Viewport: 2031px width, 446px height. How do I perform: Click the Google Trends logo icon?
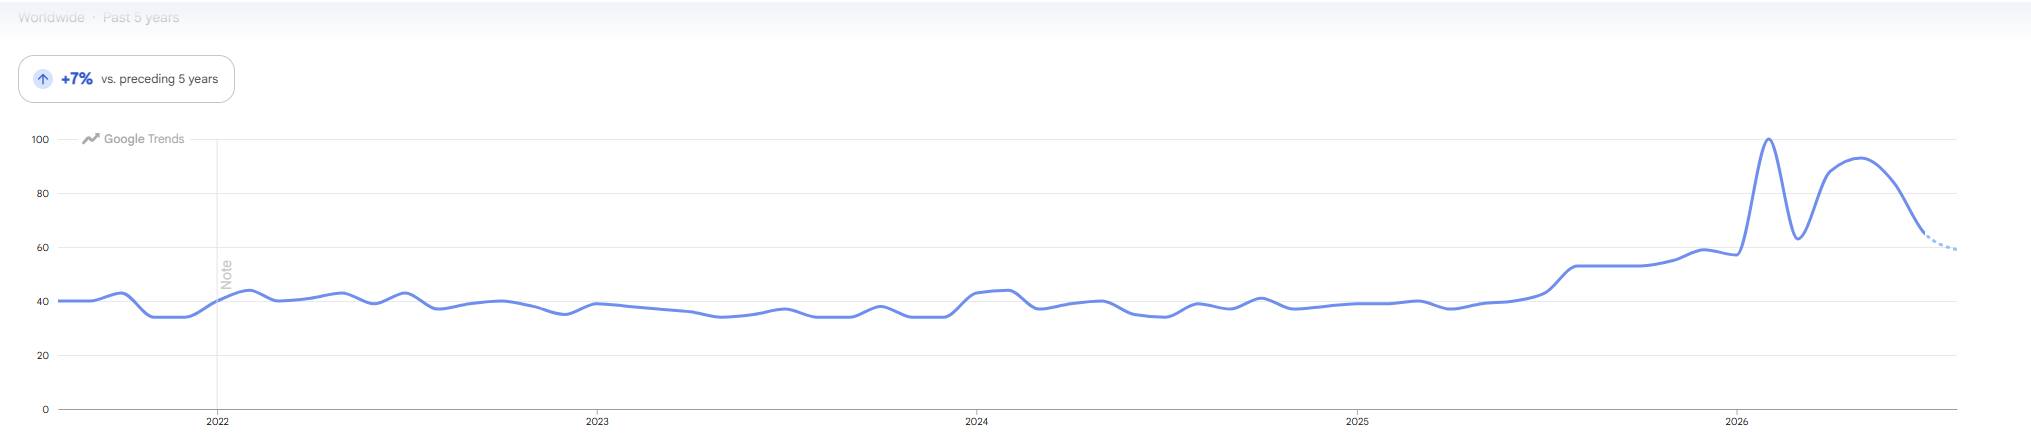pos(91,139)
